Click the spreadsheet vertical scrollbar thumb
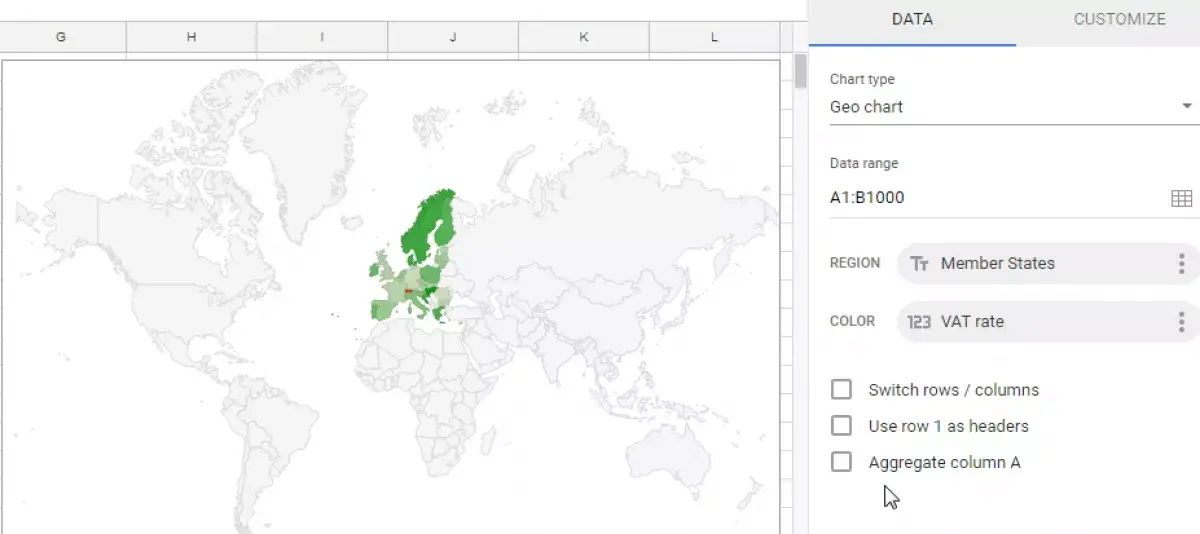This screenshot has width=1200, height=534. pyautogui.click(x=800, y=70)
